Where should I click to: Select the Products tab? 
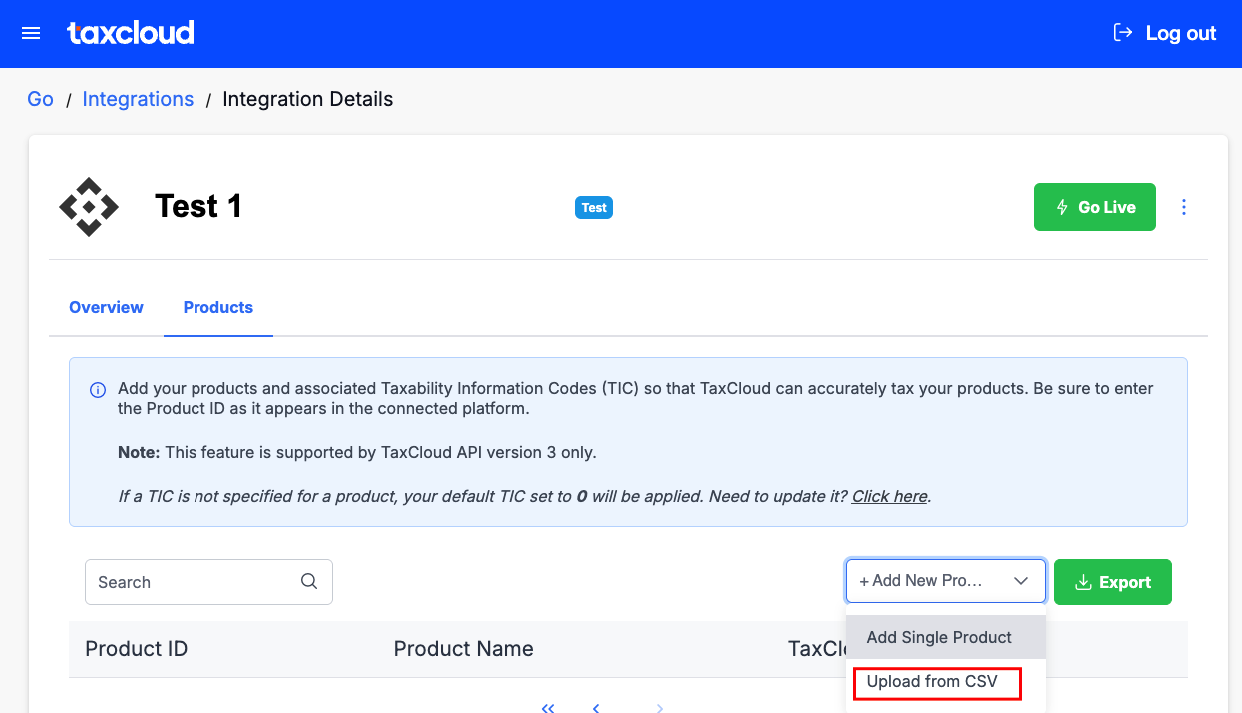click(218, 307)
